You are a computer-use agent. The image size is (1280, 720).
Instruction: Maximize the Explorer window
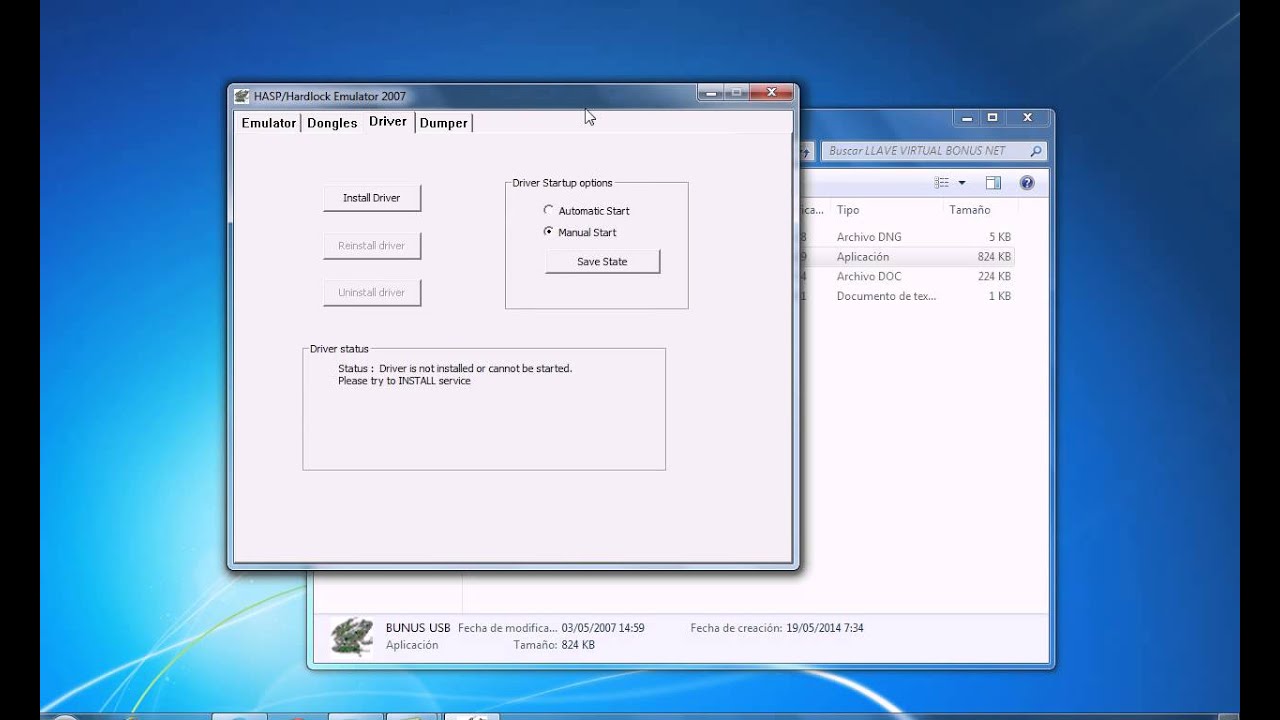(993, 118)
